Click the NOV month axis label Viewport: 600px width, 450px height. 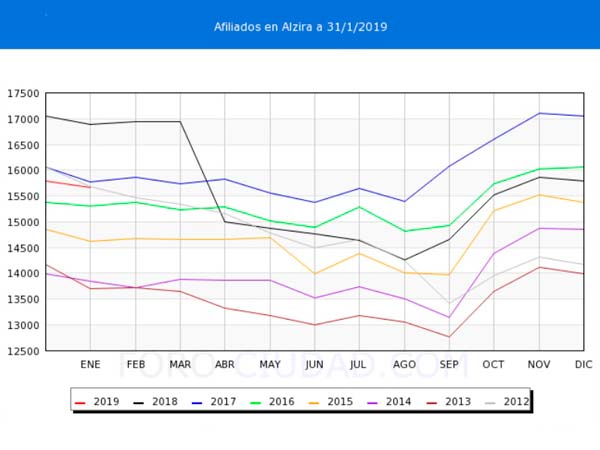click(539, 365)
